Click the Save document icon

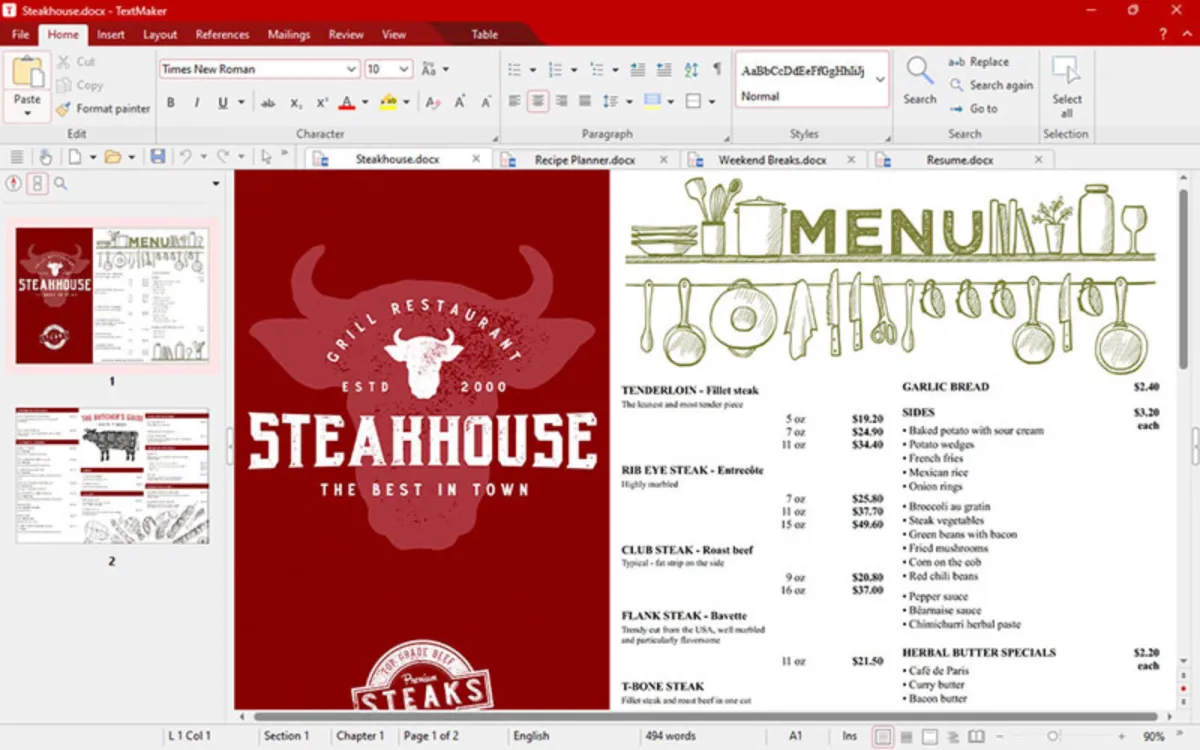(x=157, y=157)
